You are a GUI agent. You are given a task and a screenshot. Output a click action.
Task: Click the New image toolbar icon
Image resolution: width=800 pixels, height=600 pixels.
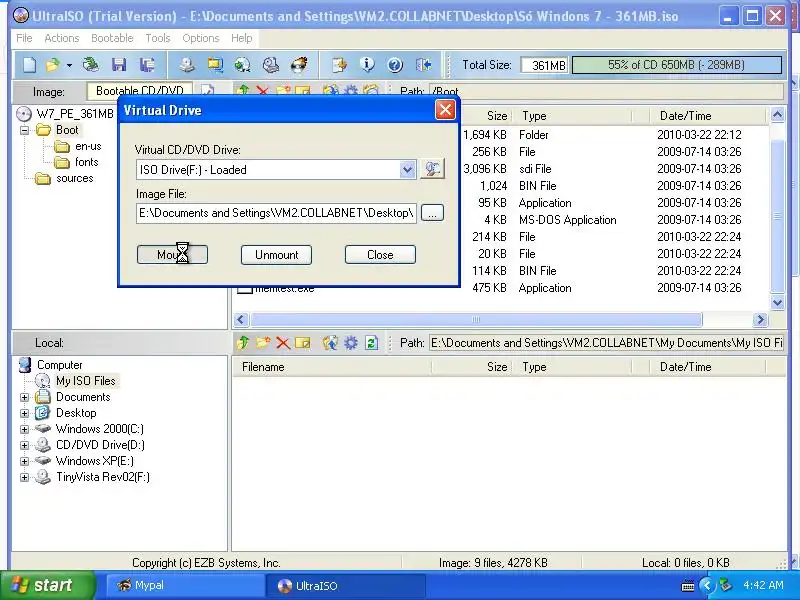[29, 65]
